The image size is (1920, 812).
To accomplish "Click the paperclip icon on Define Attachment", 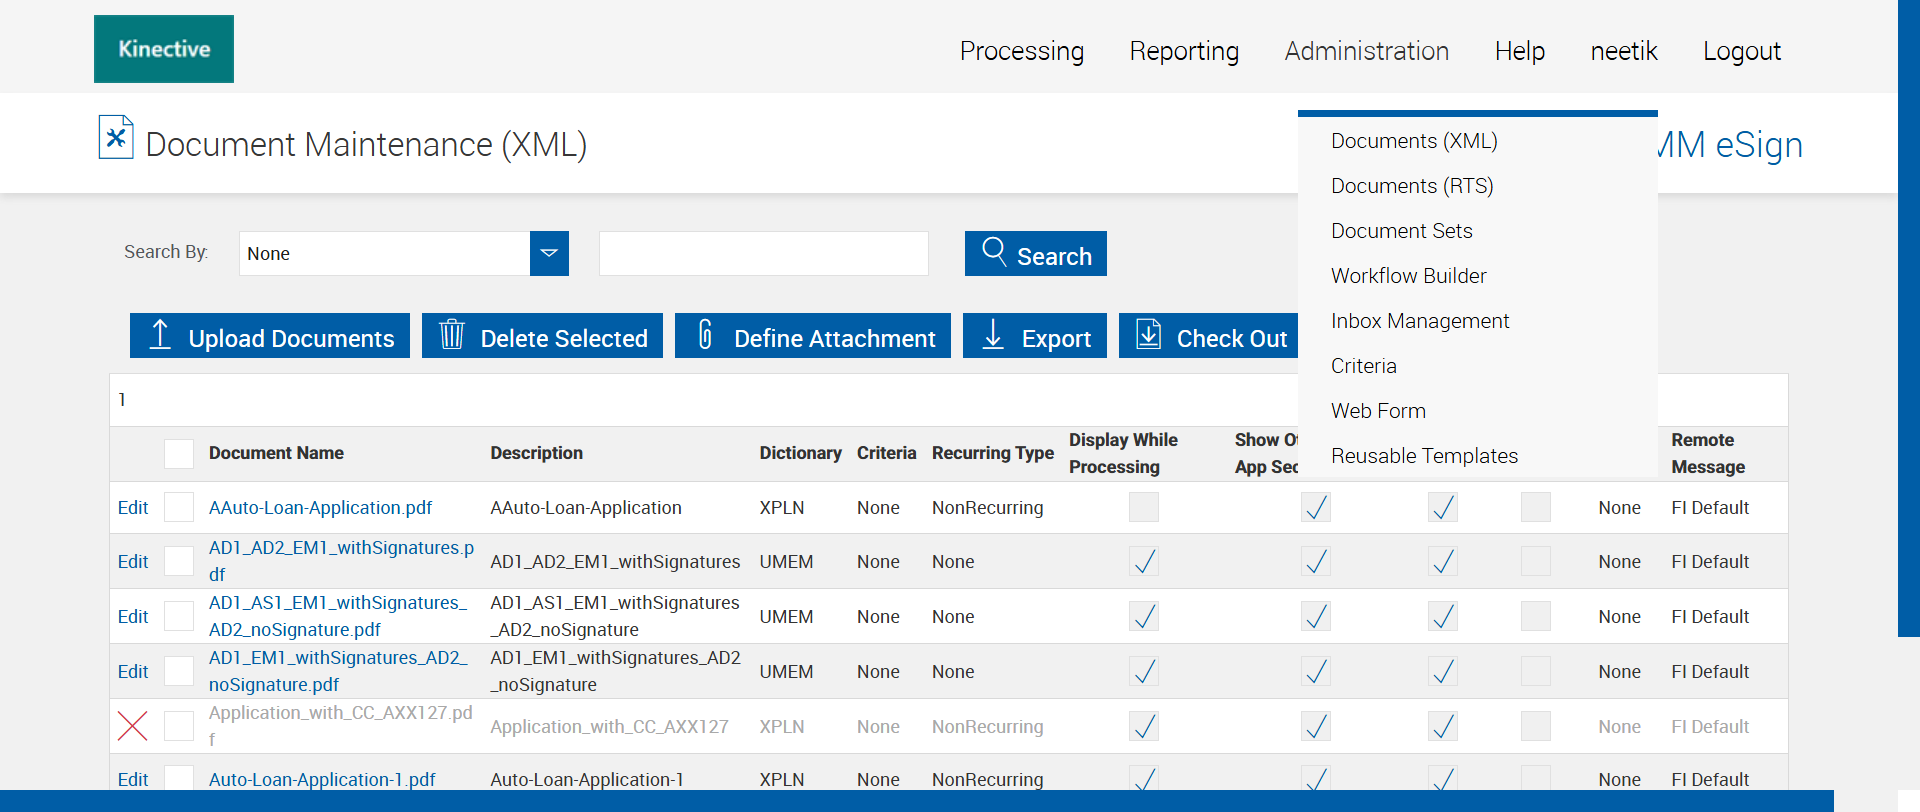I will 705,335.
